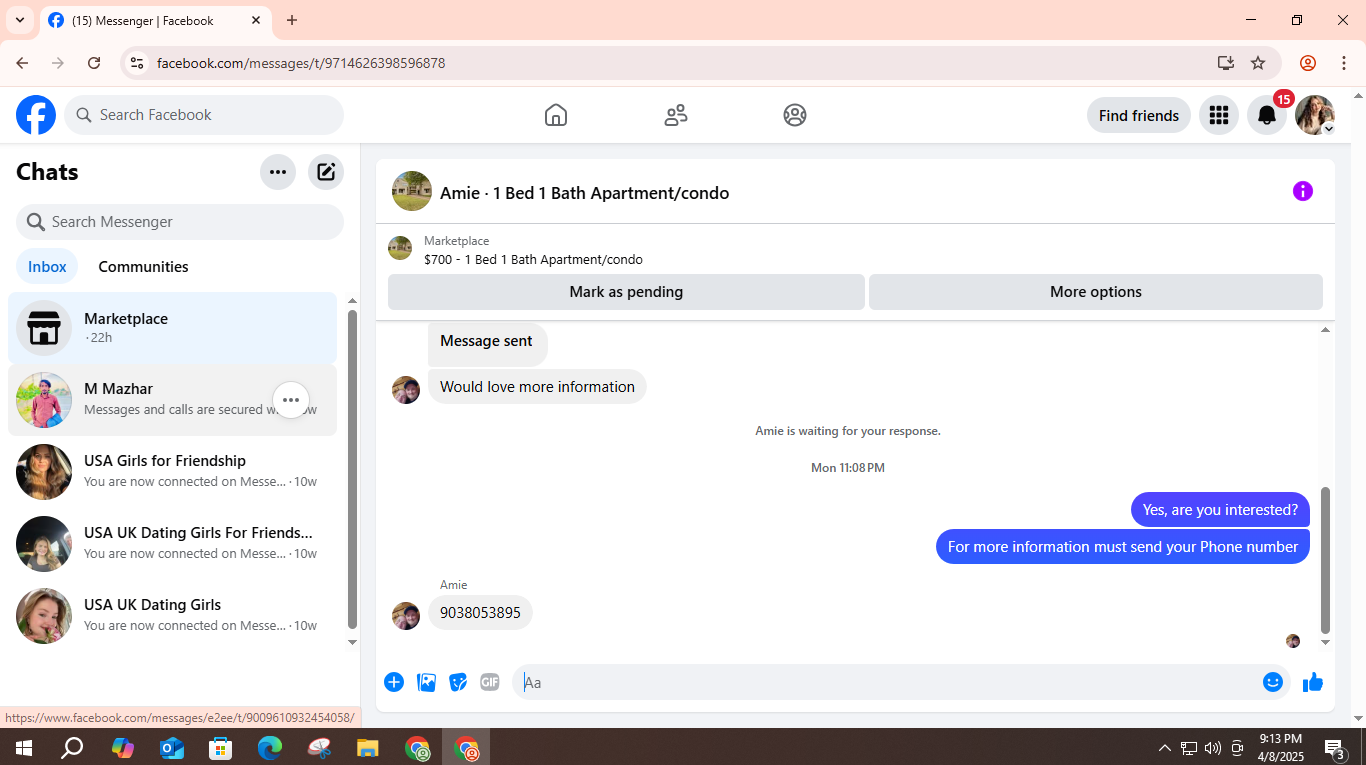Open the tab search dropdown arrow
This screenshot has height=765, width=1366.
pyautogui.click(x=19, y=20)
